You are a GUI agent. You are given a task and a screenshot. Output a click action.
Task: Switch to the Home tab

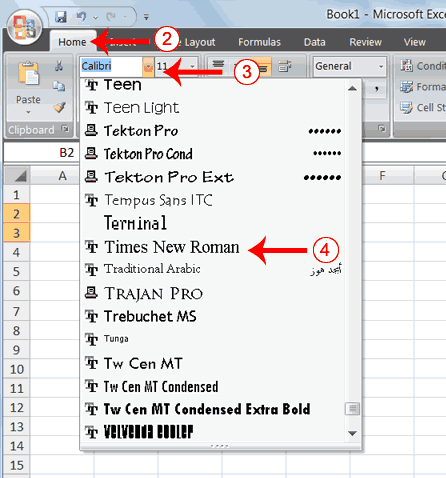click(x=72, y=42)
